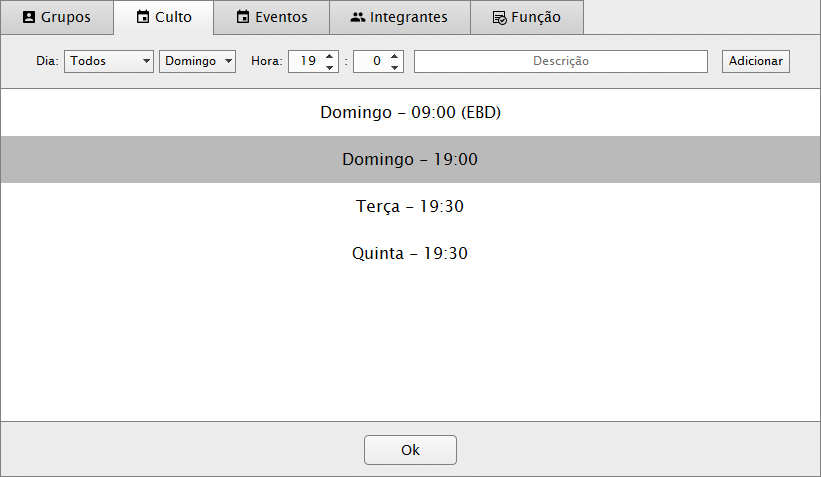Open the Integrantes tab

399,17
